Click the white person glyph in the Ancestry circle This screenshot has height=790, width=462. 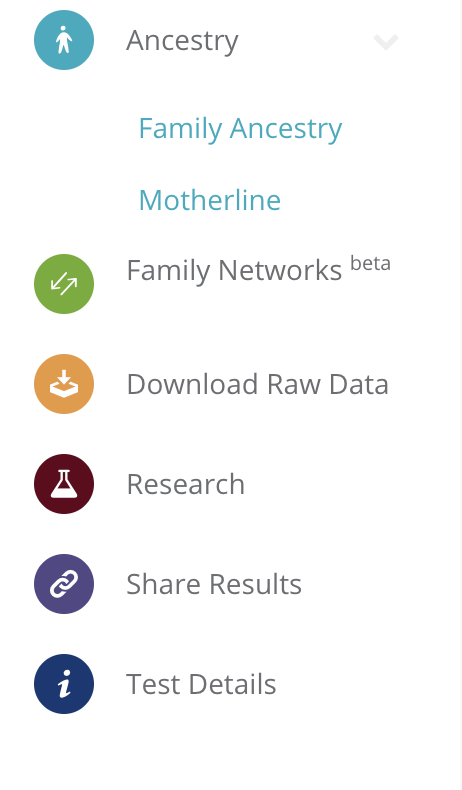point(63,40)
